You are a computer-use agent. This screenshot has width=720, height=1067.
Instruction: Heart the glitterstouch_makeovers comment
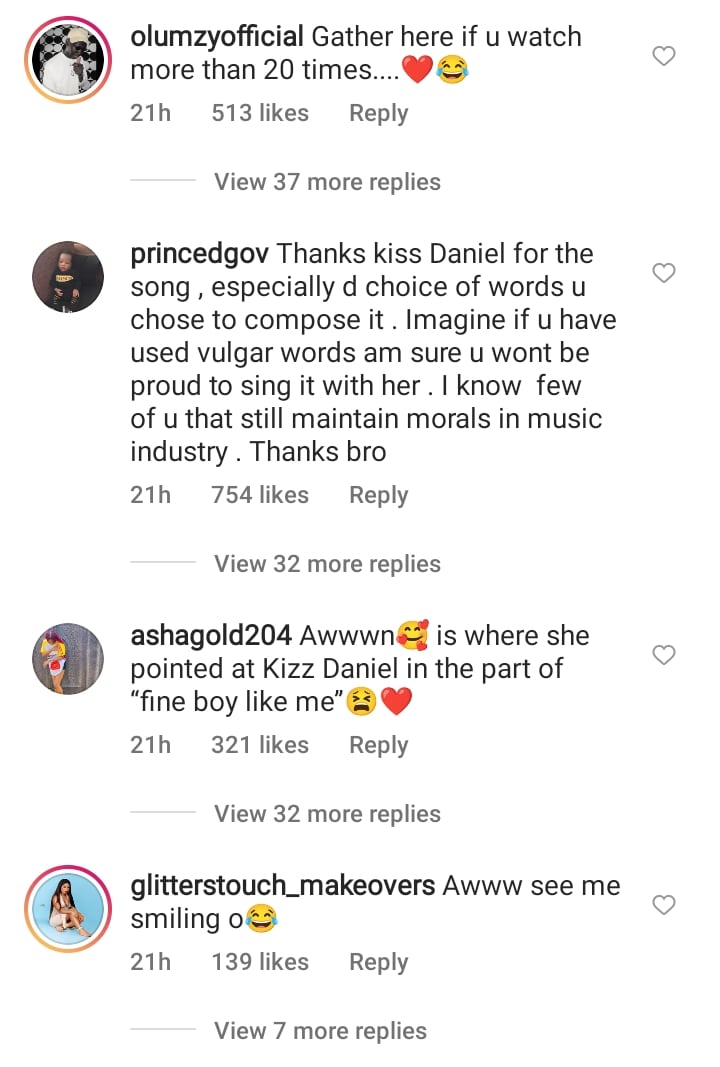pos(663,905)
